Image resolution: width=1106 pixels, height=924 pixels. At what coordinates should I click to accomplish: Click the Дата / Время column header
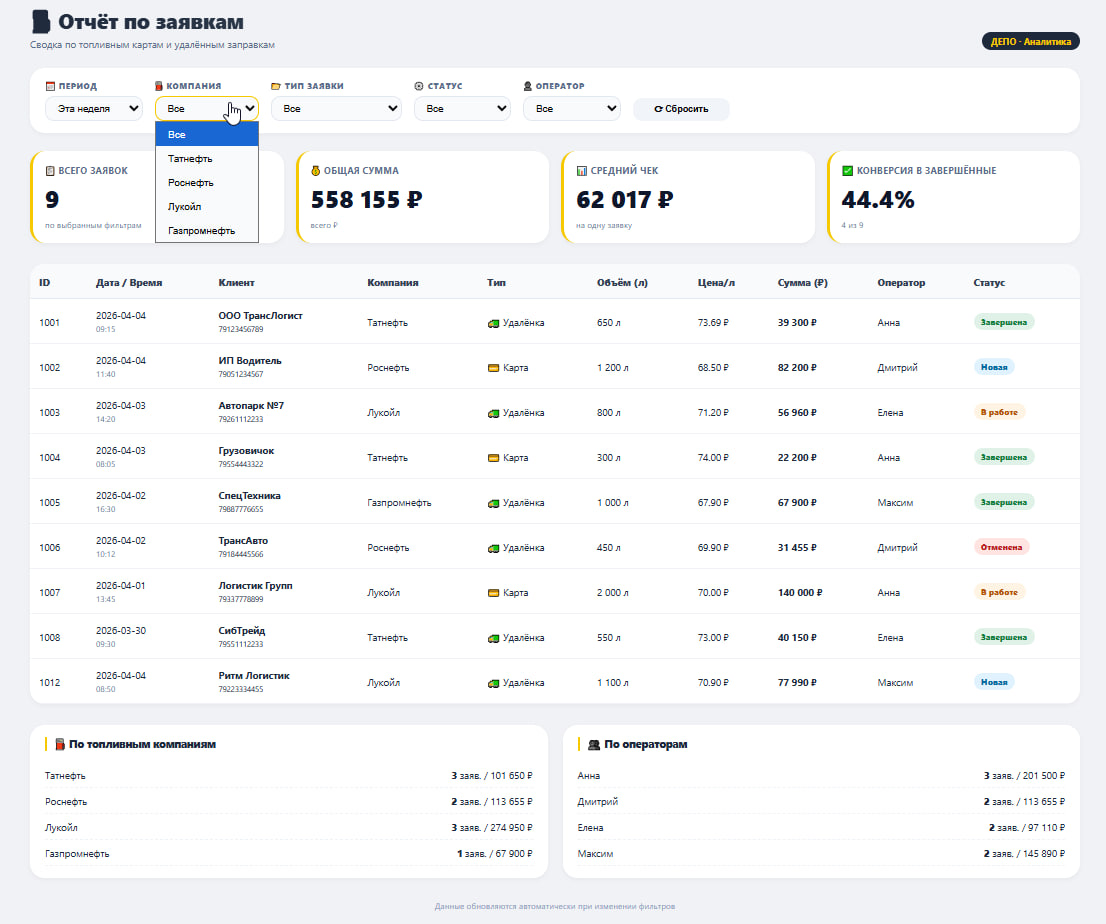tap(129, 283)
